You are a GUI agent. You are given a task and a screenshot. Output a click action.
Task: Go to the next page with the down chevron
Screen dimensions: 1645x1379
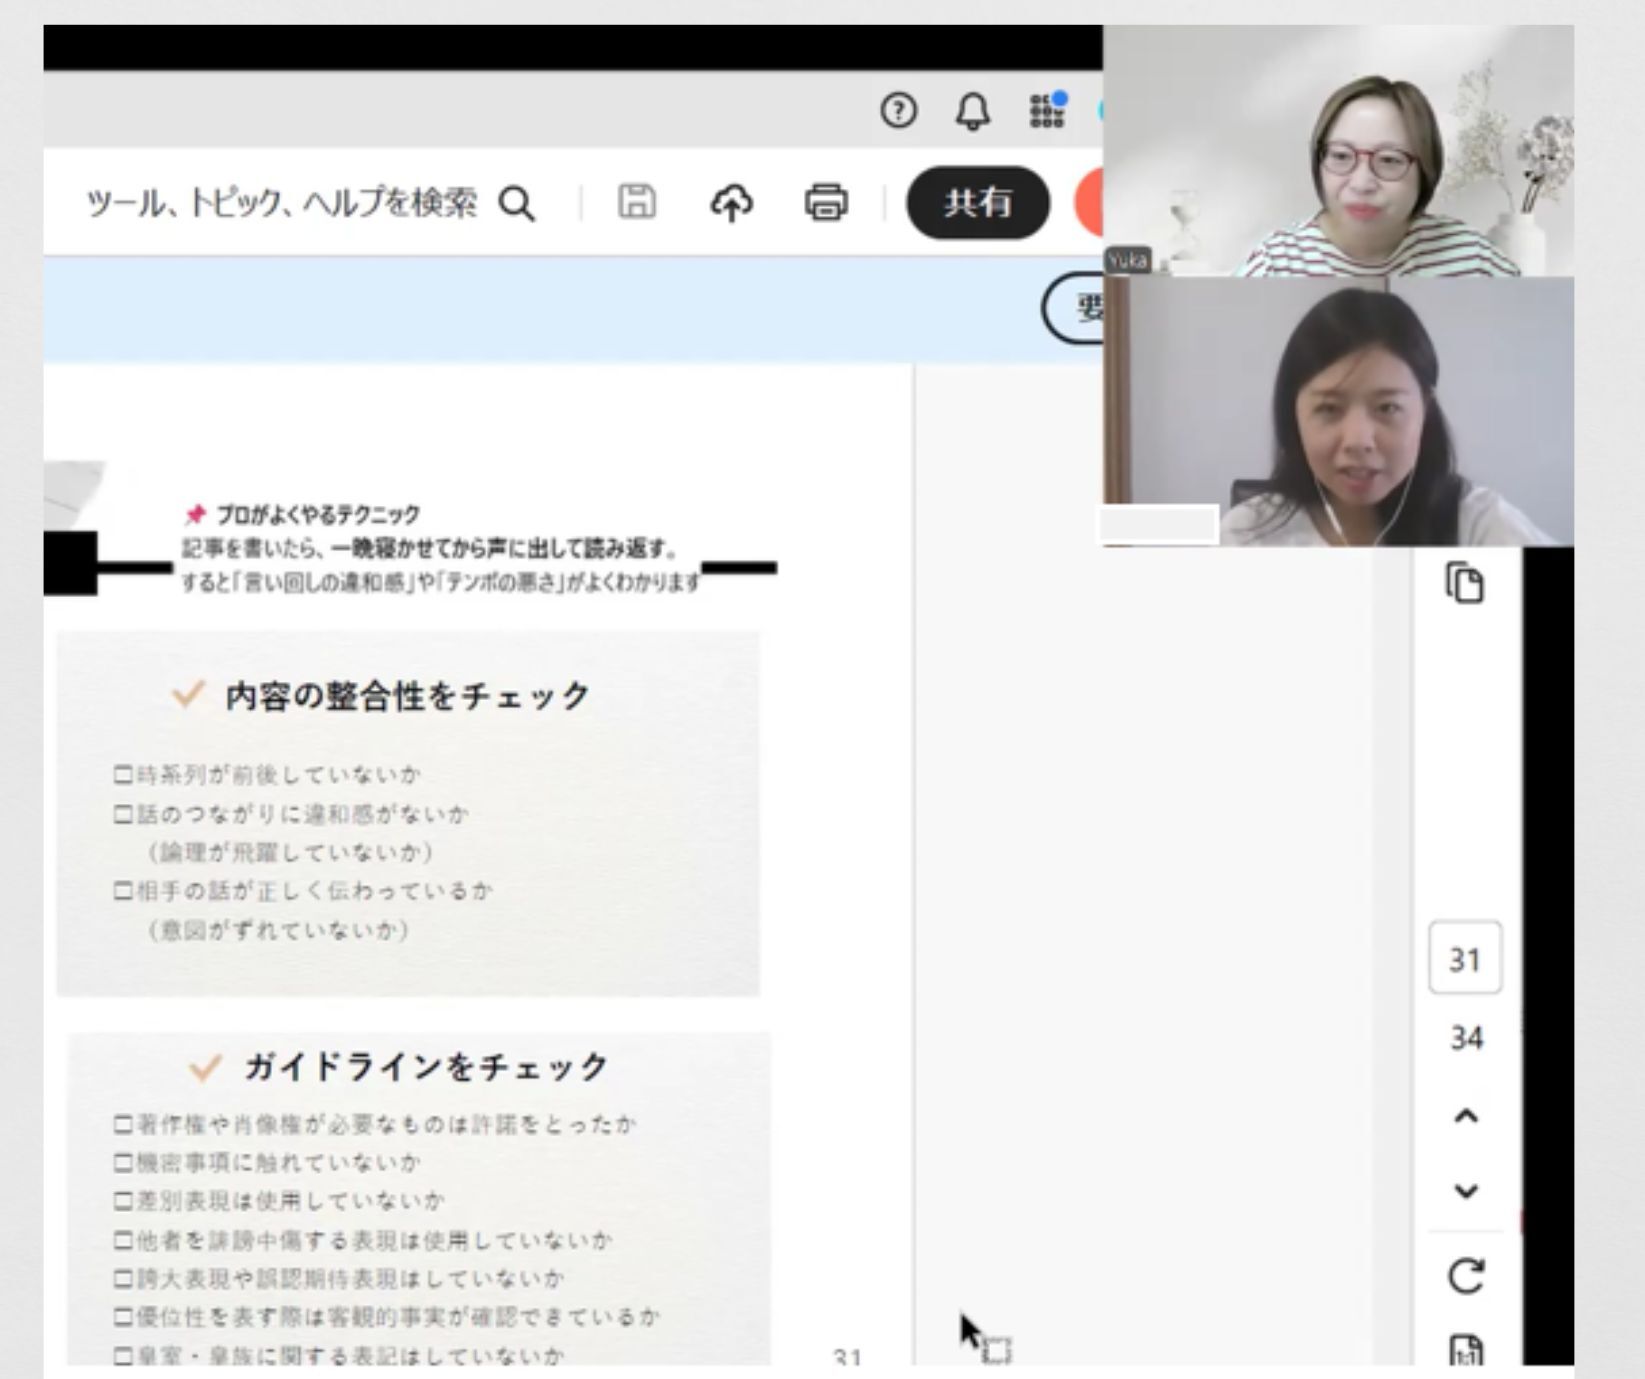(1465, 1191)
